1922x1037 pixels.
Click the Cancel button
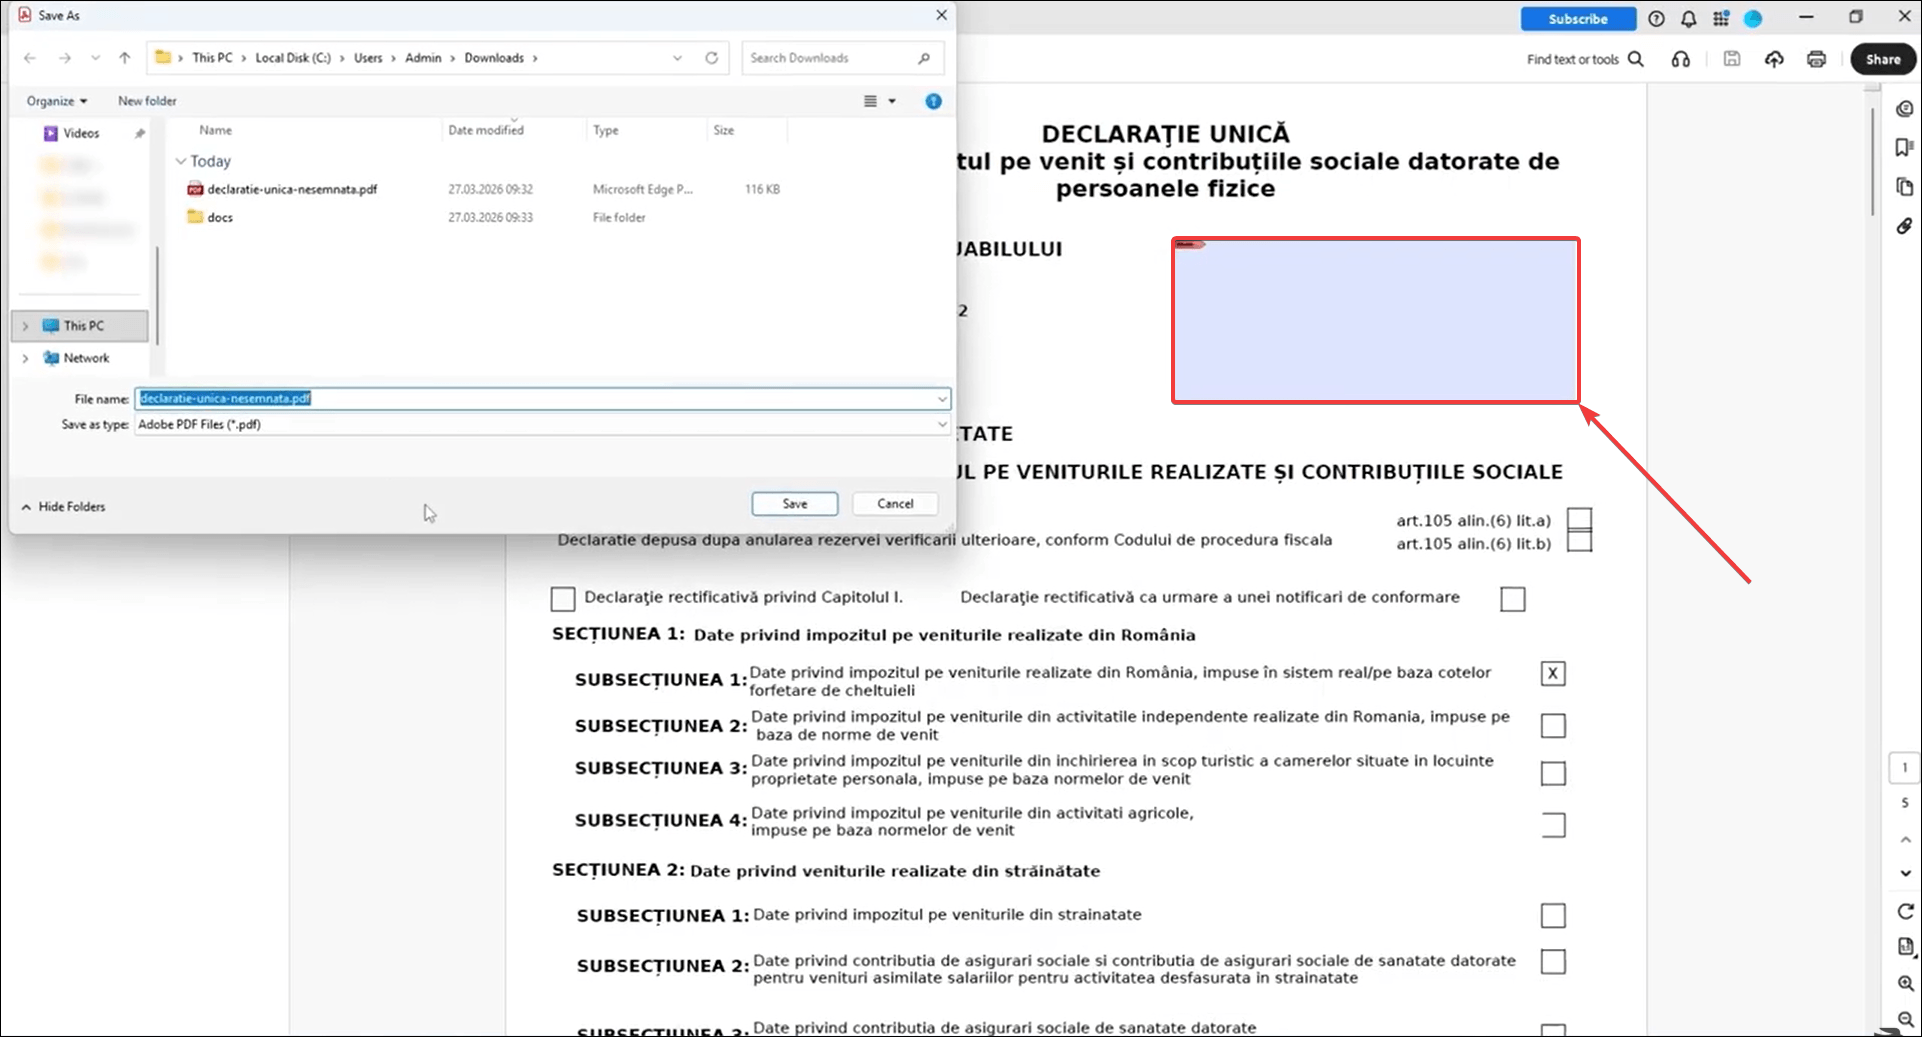(x=894, y=504)
